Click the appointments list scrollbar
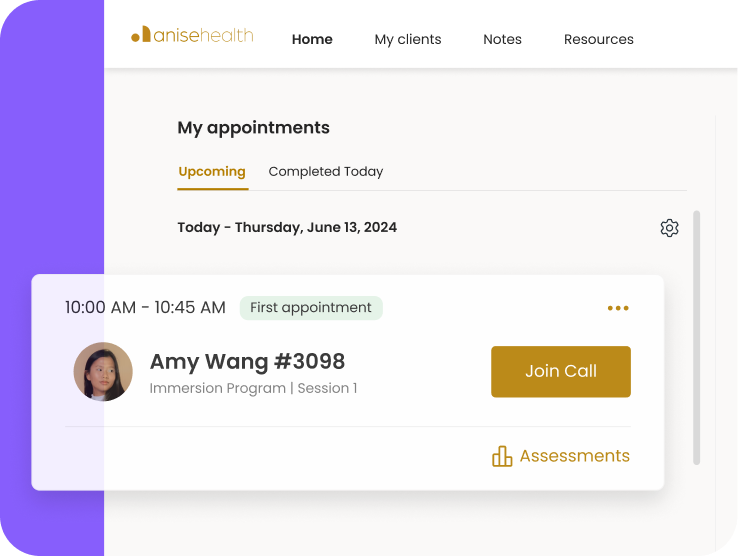This screenshot has height=556, width=738. pos(697,338)
